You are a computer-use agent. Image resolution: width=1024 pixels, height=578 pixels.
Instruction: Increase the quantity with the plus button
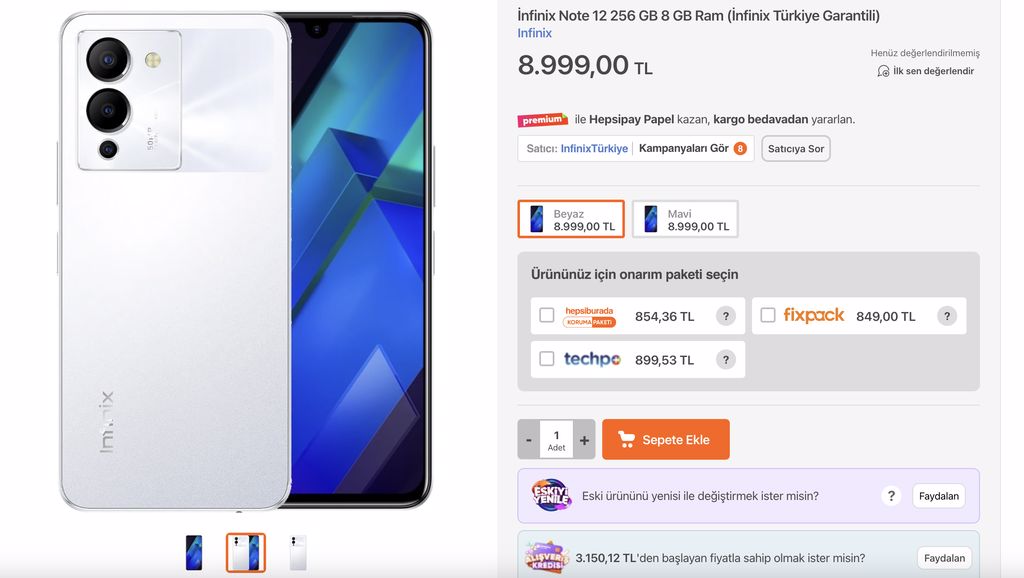coord(584,440)
